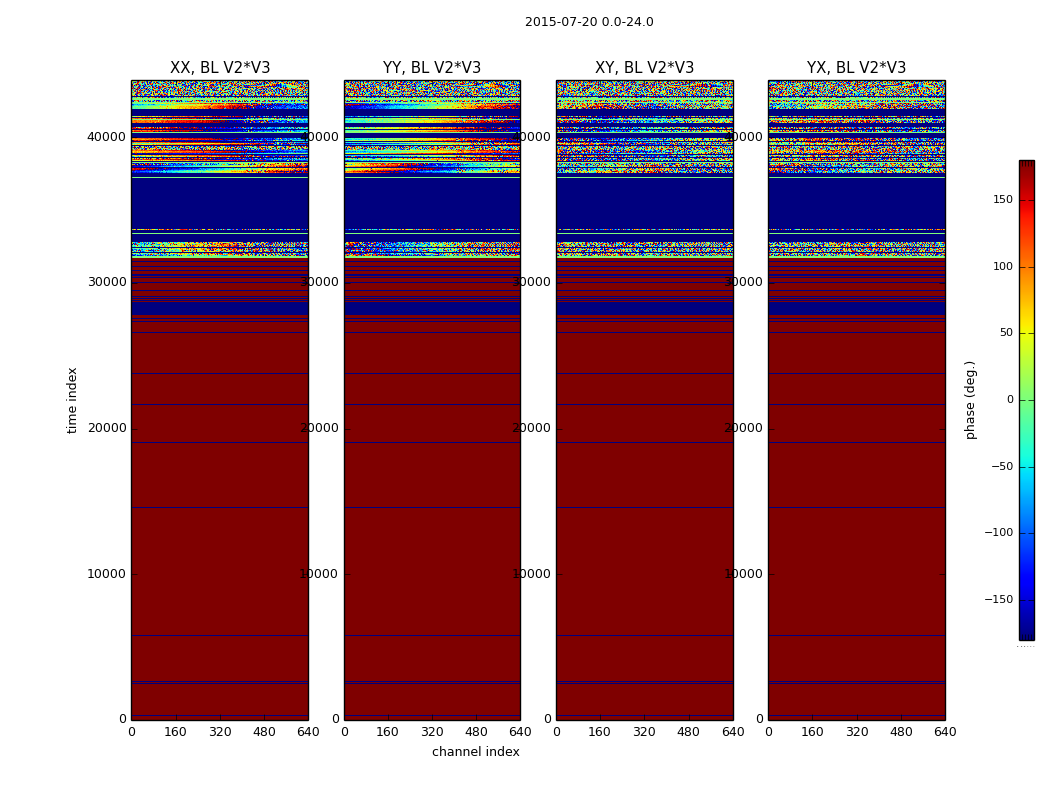Click the −150 tick on the colorbar

(x=998, y=599)
